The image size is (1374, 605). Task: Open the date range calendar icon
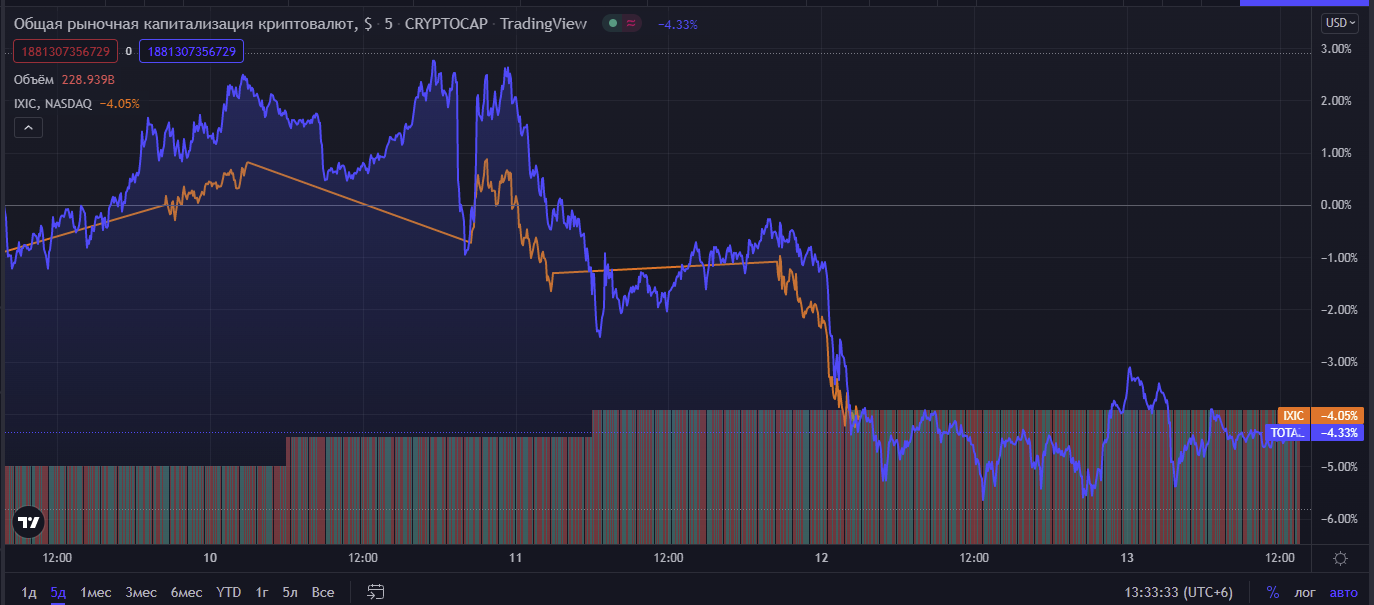(x=376, y=592)
